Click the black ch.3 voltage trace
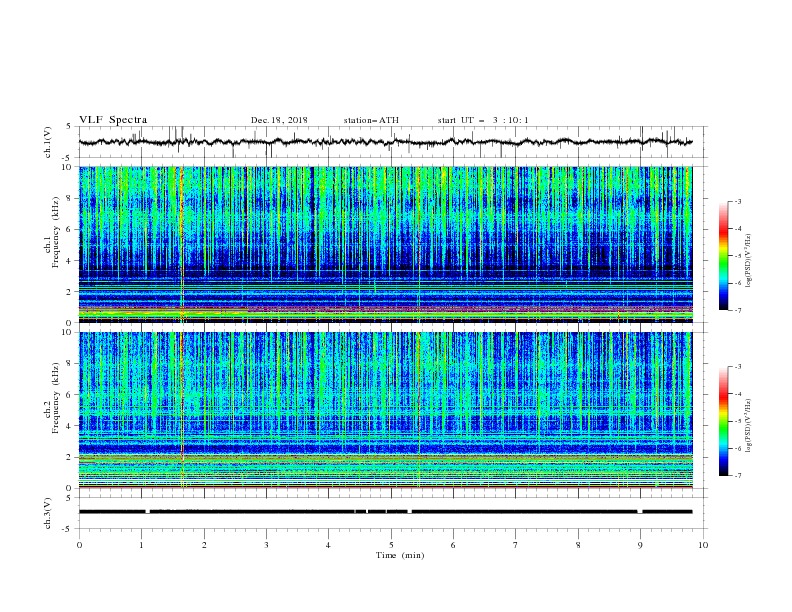Viewport: 792px width, 612px height. (385, 512)
